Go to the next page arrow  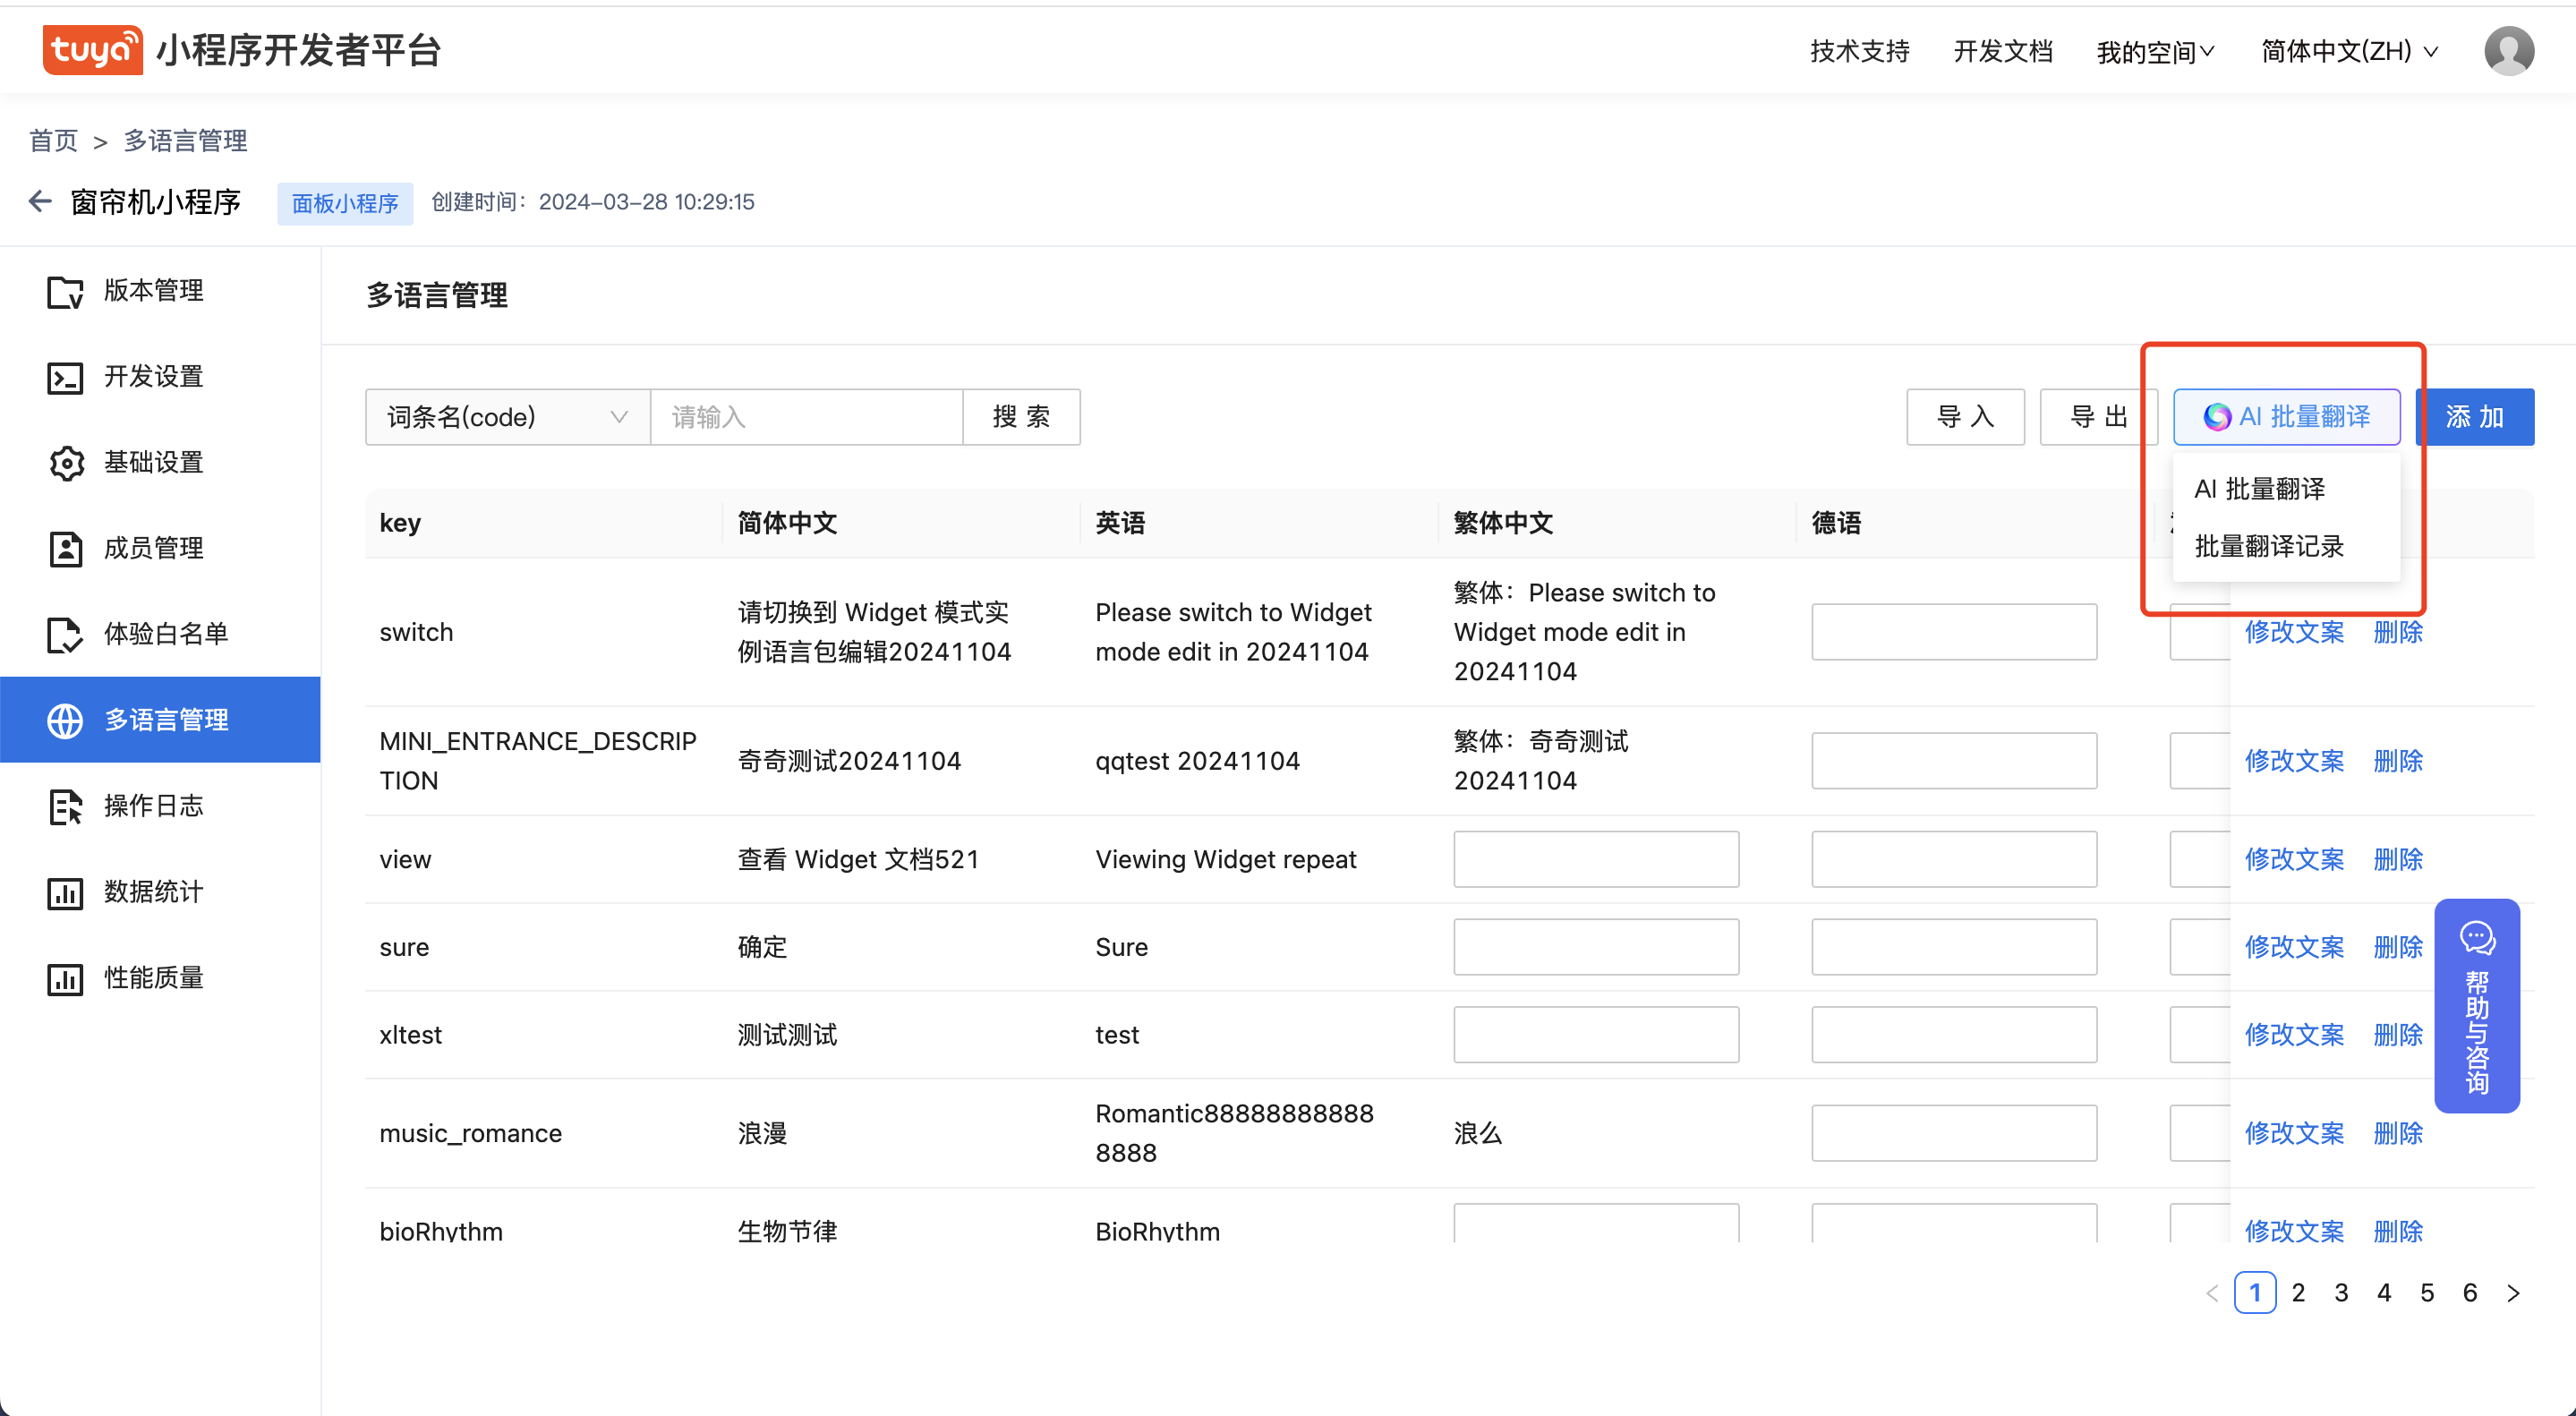tap(2513, 1293)
